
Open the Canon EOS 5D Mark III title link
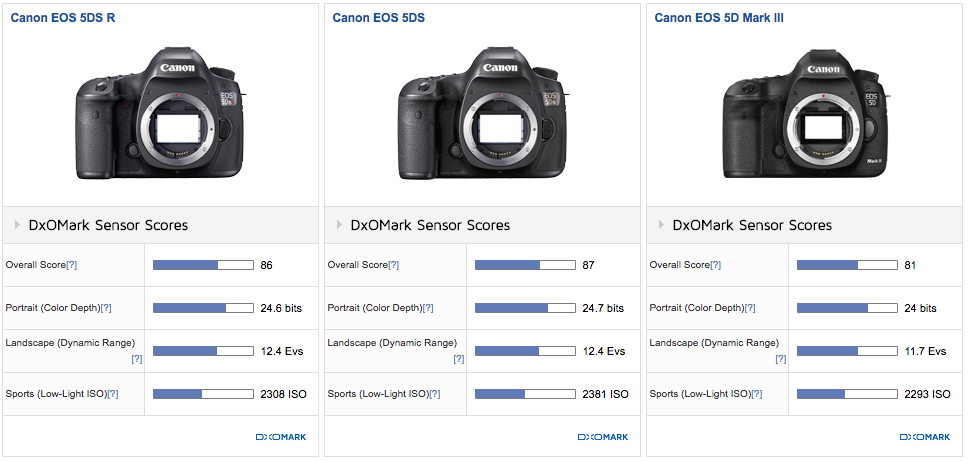[x=719, y=17]
